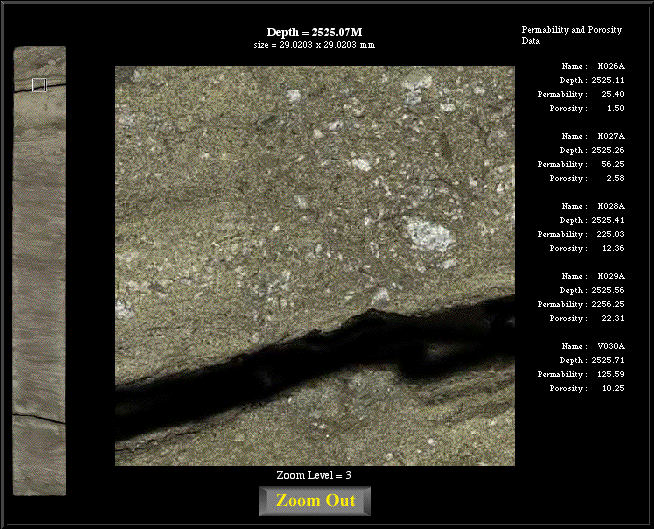Screen dimensions: 654x529
Task: Click the Zoom Out button
Action: [315, 501]
